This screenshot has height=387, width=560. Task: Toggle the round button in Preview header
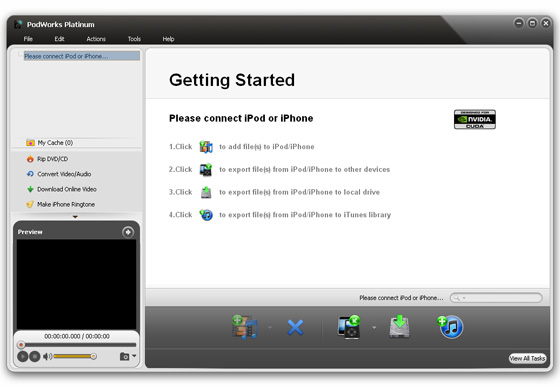pos(128,232)
